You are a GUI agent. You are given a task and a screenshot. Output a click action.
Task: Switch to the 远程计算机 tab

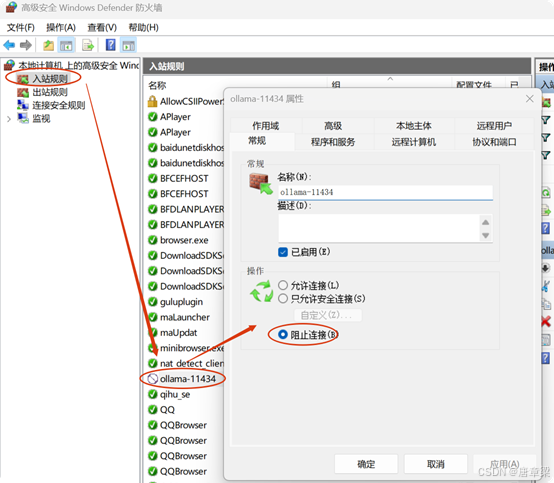(413, 142)
